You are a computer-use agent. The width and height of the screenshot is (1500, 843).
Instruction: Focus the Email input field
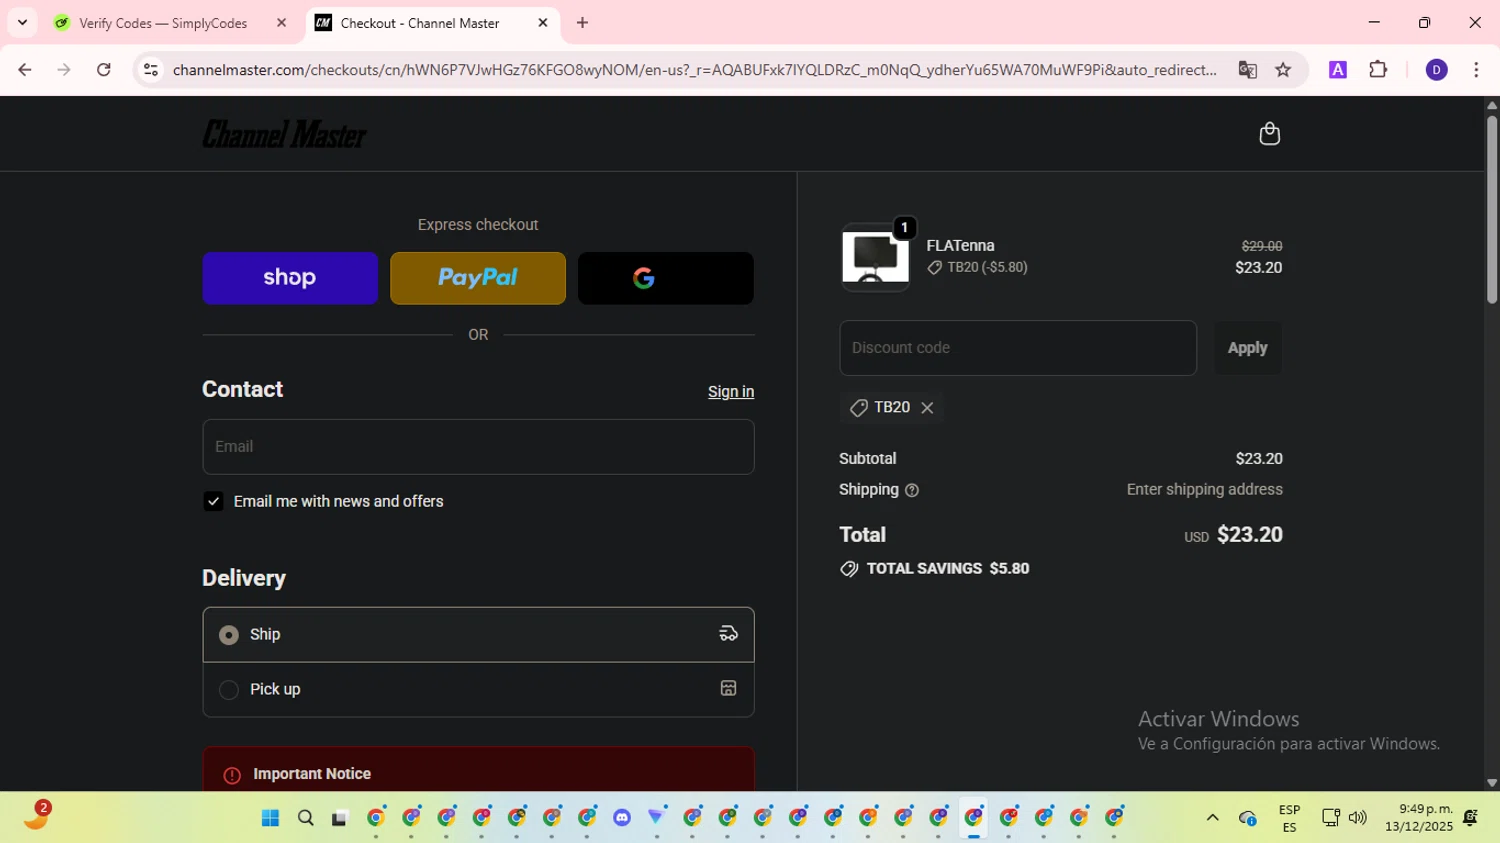(478, 447)
